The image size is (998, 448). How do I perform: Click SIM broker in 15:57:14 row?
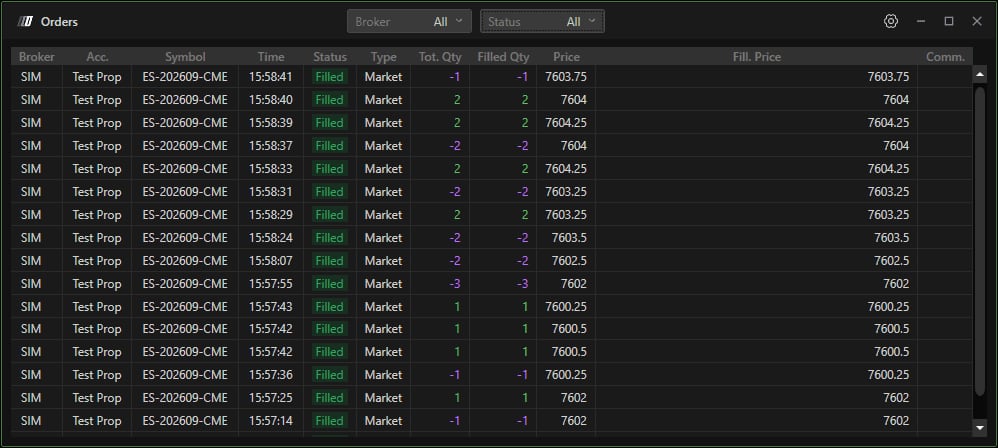point(31,421)
